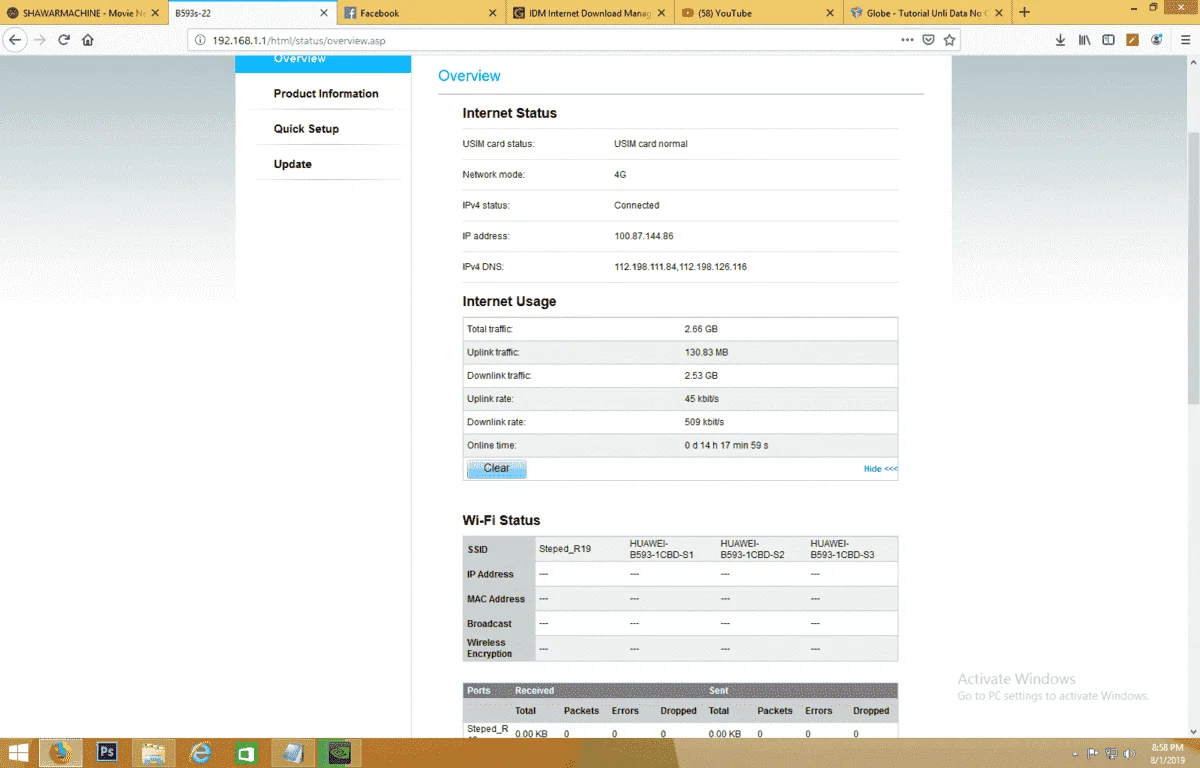Open page actions three-dot menu in address bar

click(907, 40)
